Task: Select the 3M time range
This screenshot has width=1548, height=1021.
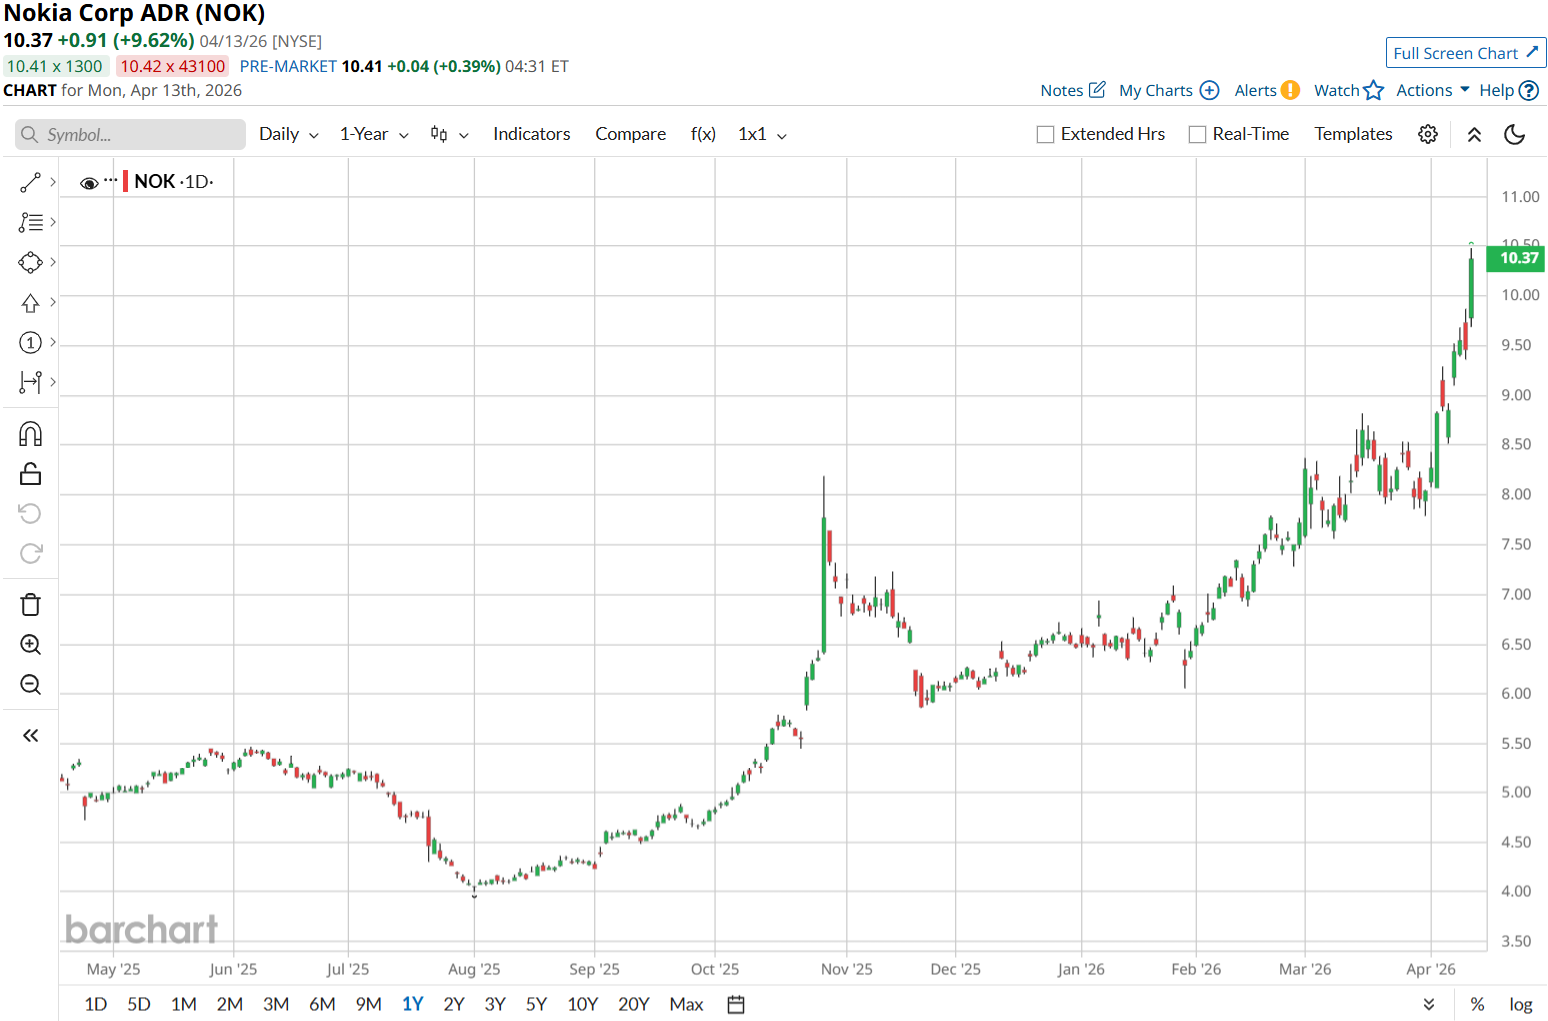Action: click(276, 1004)
